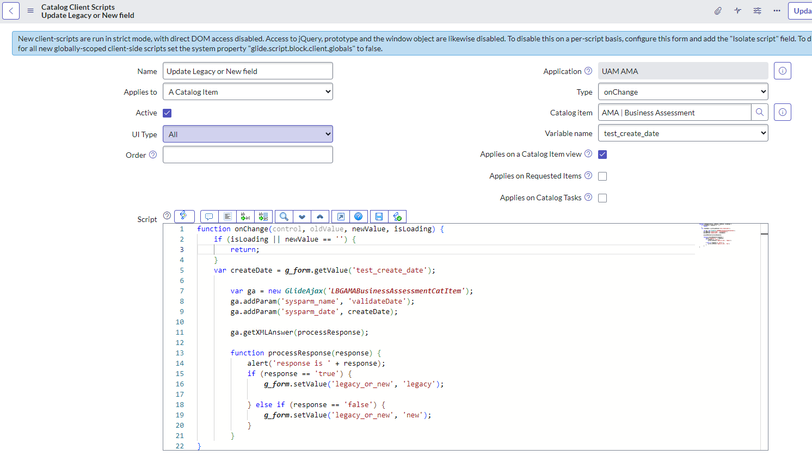Open the Applies to dropdown
Screen dimensions: 812x462
(248, 92)
